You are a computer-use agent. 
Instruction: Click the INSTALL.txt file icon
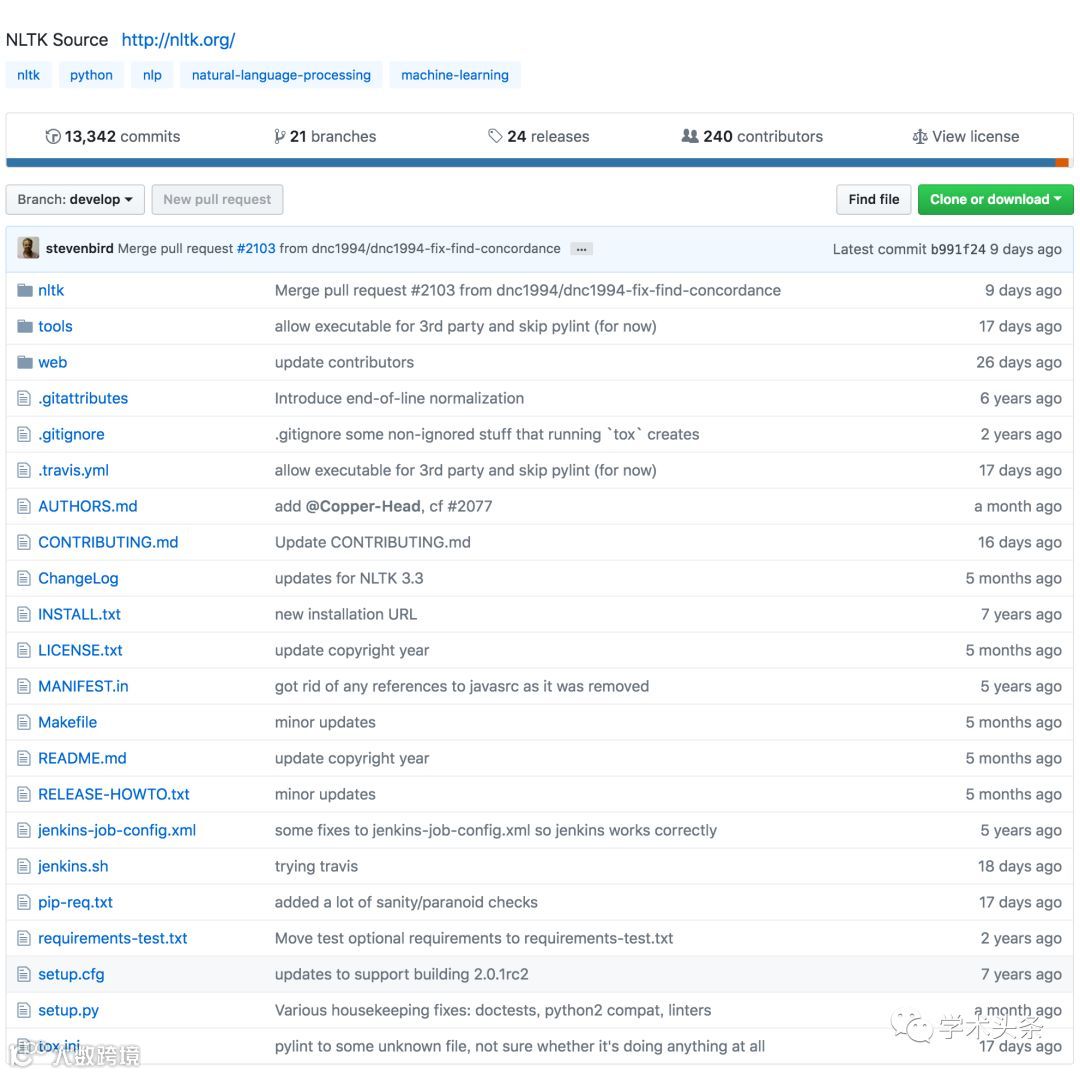(24, 614)
